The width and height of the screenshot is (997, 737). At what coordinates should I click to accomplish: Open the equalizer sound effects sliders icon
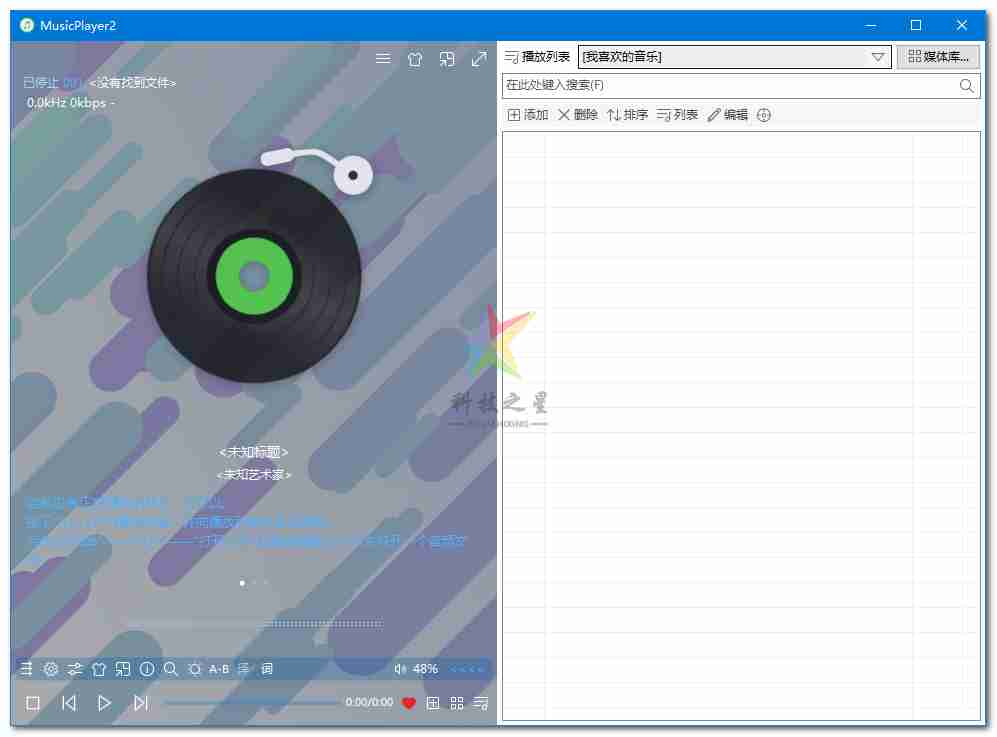pos(75,669)
